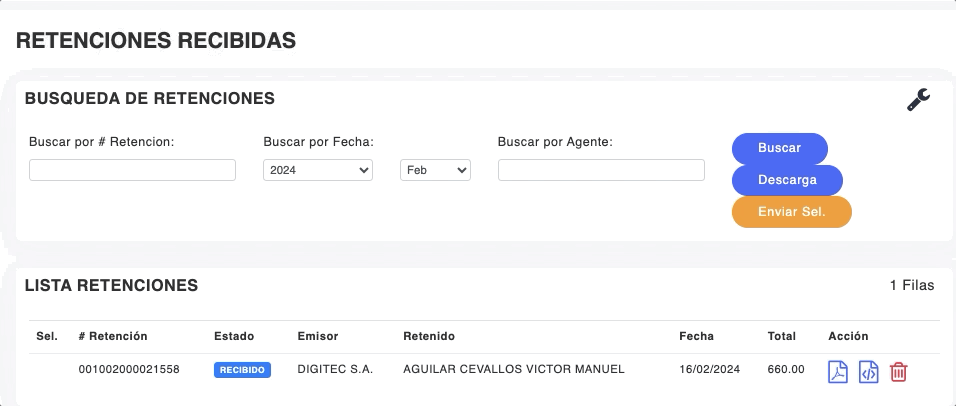Click the Estado column header
This screenshot has height=406, width=956.
click(x=234, y=336)
